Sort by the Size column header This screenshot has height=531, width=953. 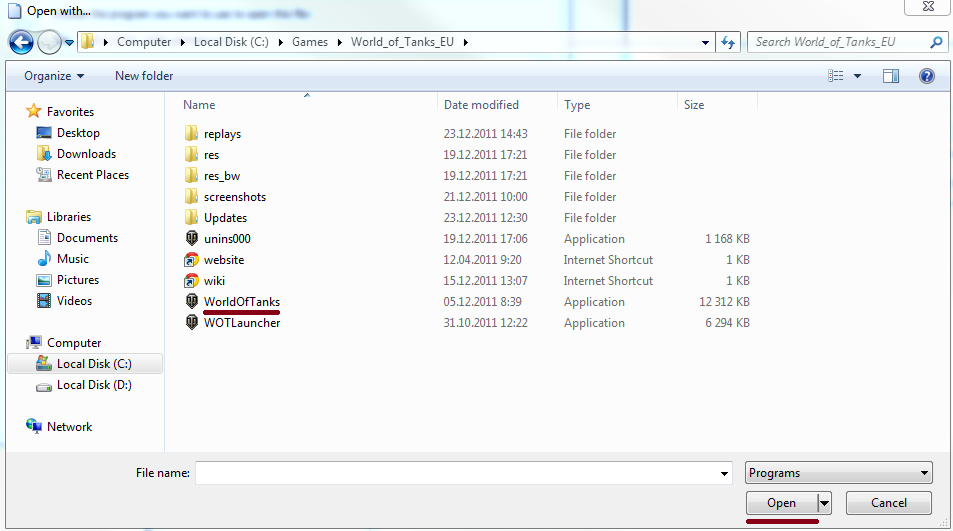(693, 104)
